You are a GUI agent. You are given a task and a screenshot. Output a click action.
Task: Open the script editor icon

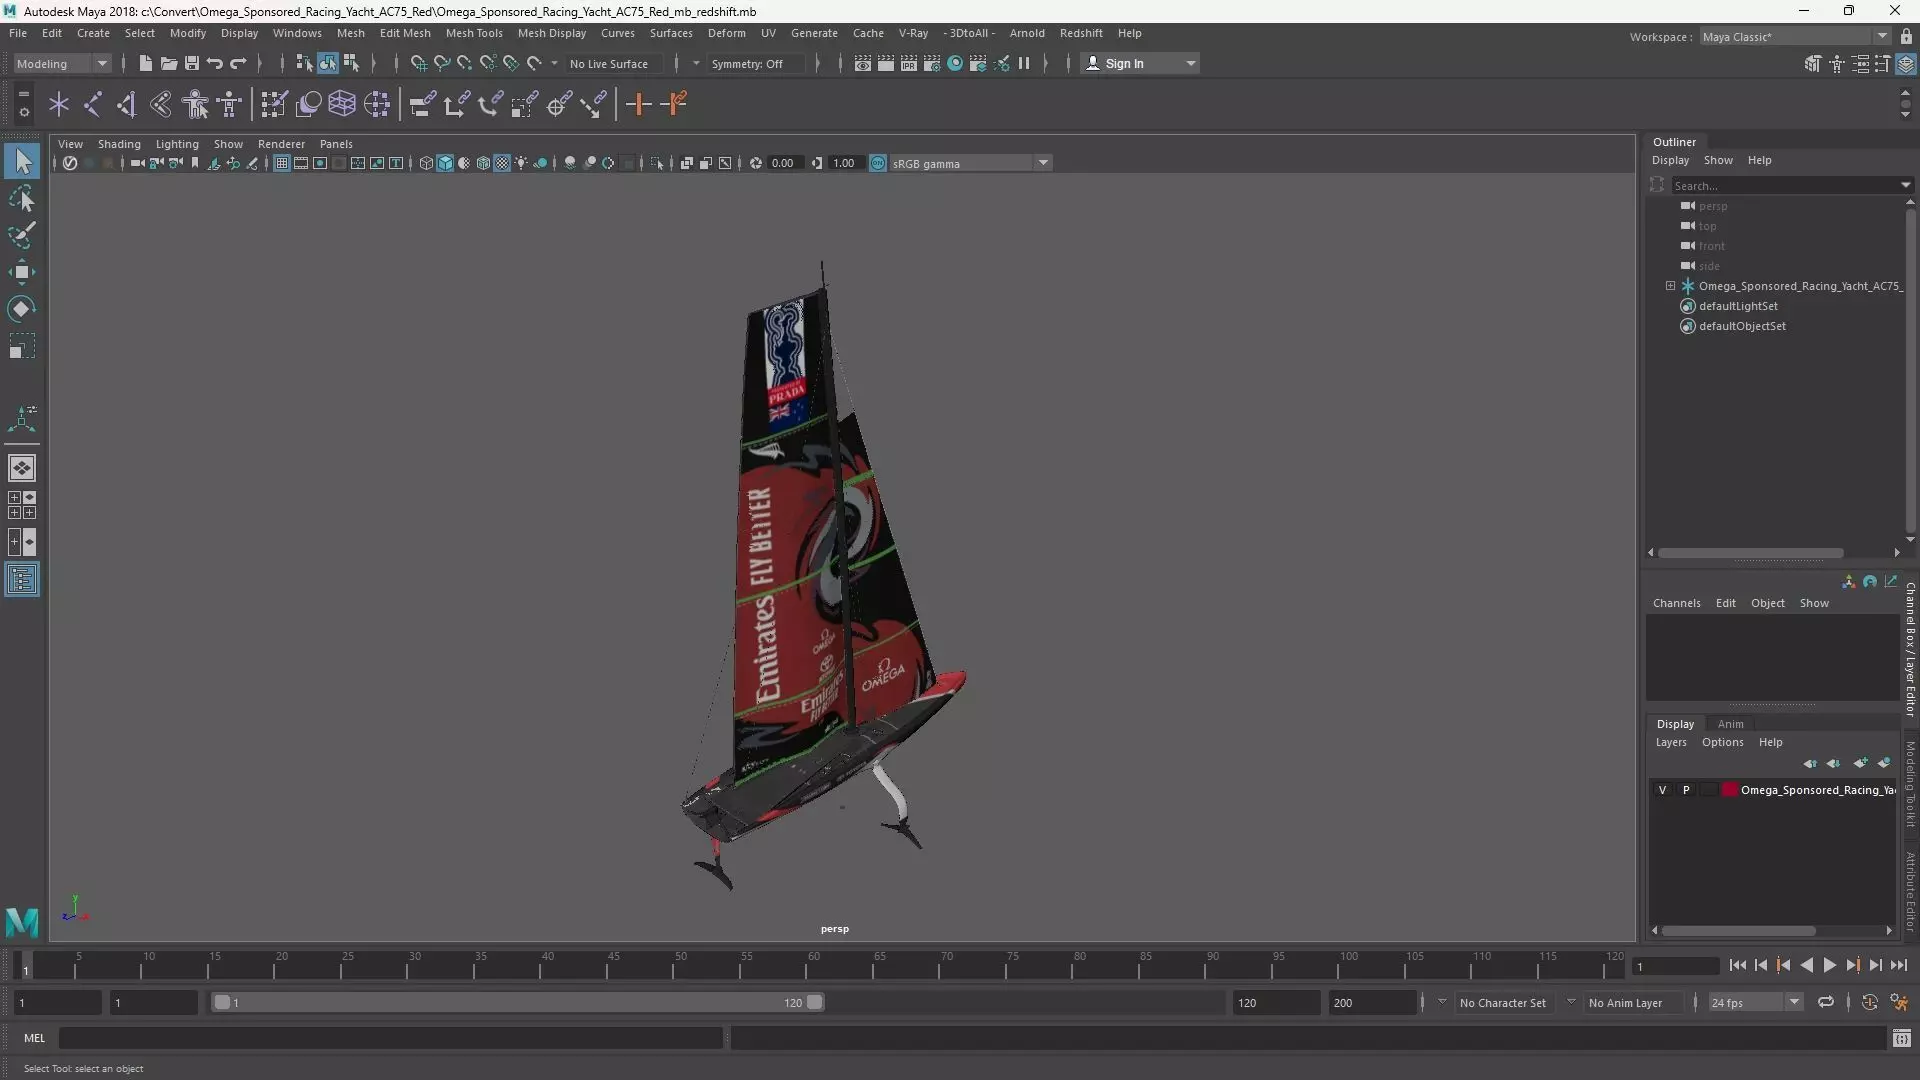(x=1901, y=1038)
